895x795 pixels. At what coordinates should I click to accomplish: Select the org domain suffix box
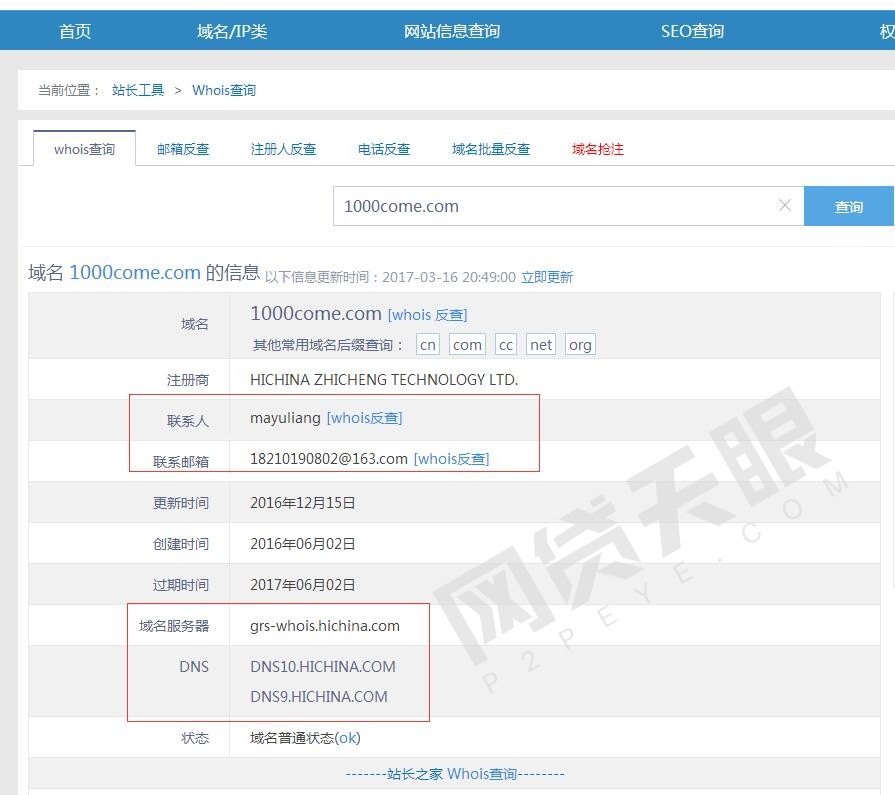click(580, 345)
